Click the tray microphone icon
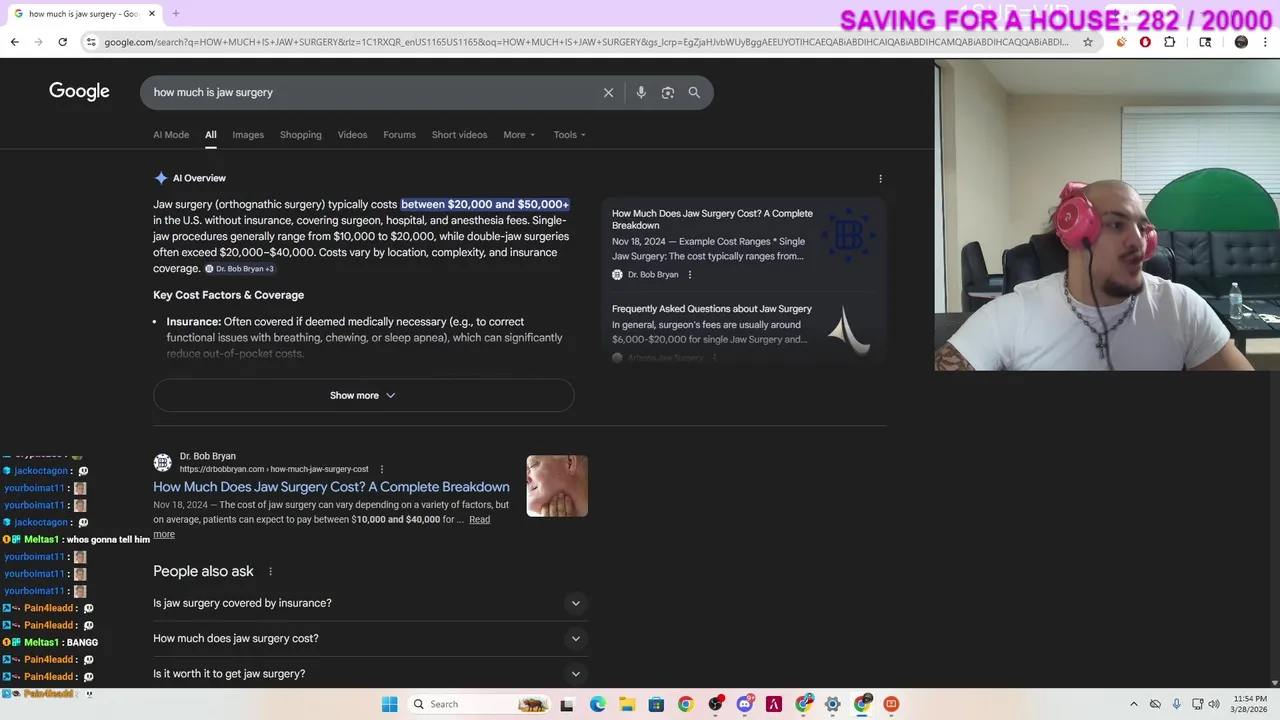 tap(1176, 704)
